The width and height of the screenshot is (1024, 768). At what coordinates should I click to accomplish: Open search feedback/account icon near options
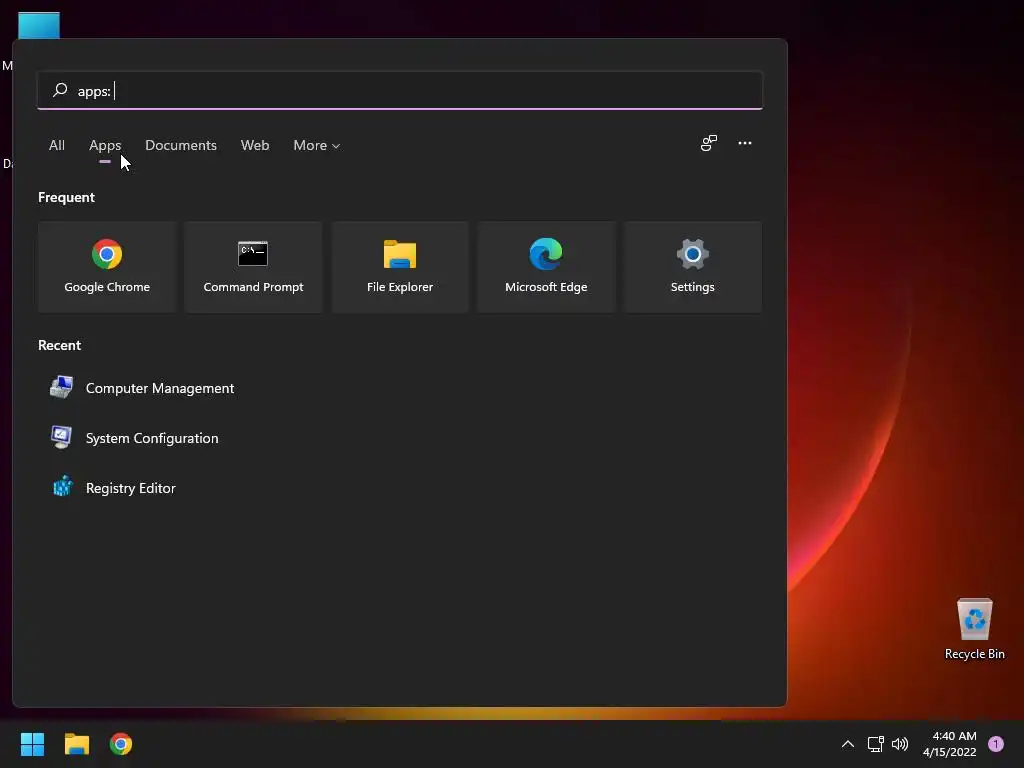click(709, 143)
